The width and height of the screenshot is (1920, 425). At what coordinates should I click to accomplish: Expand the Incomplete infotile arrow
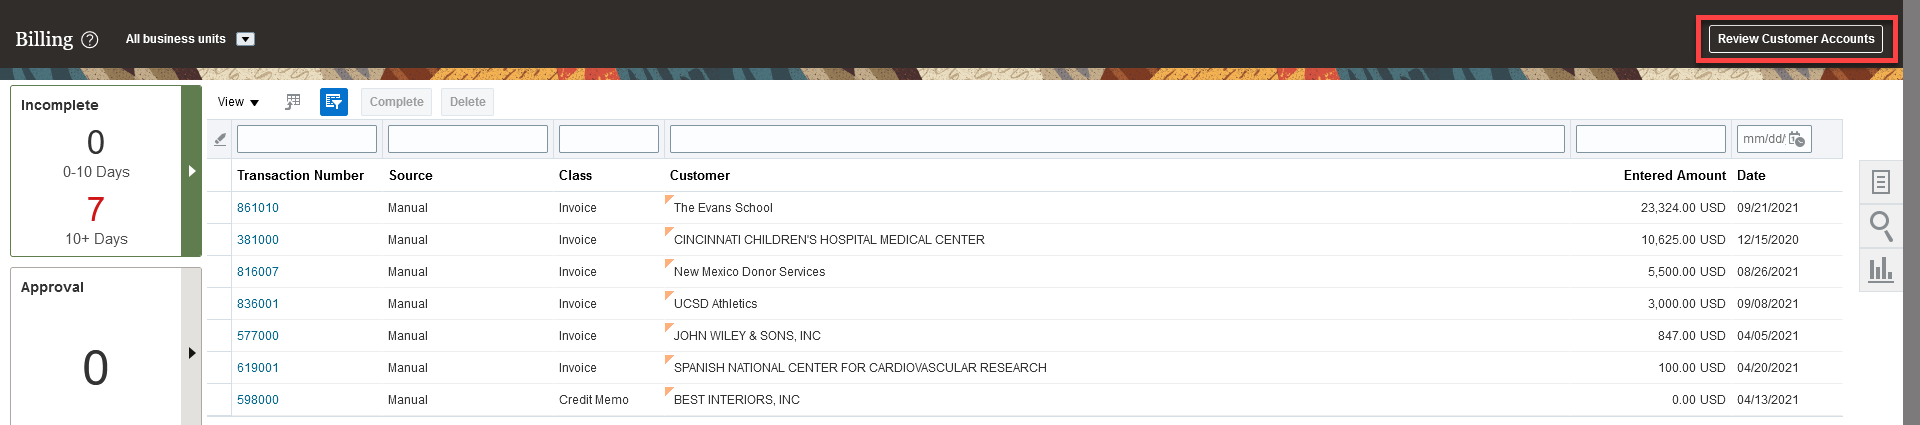[x=192, y=171]
